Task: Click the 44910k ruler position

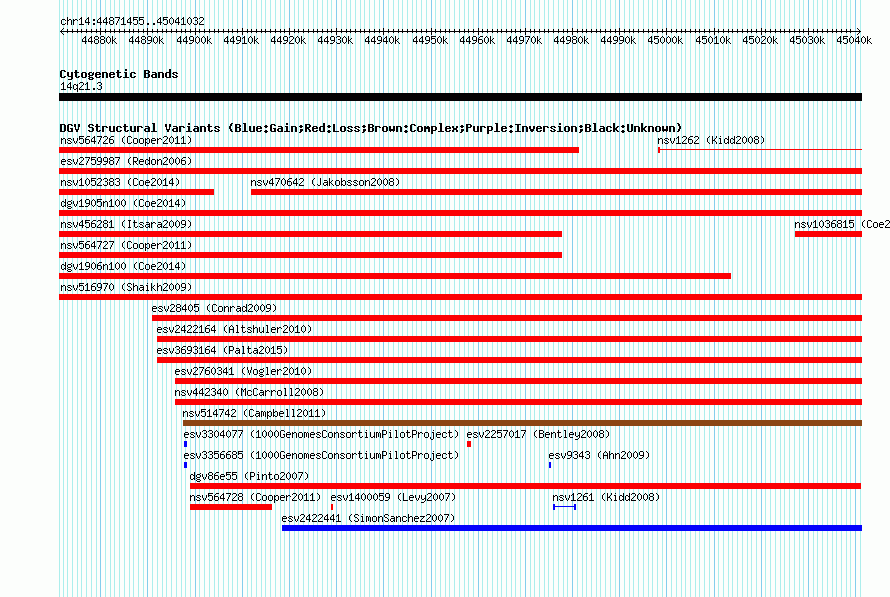Action: click(241, 40)
